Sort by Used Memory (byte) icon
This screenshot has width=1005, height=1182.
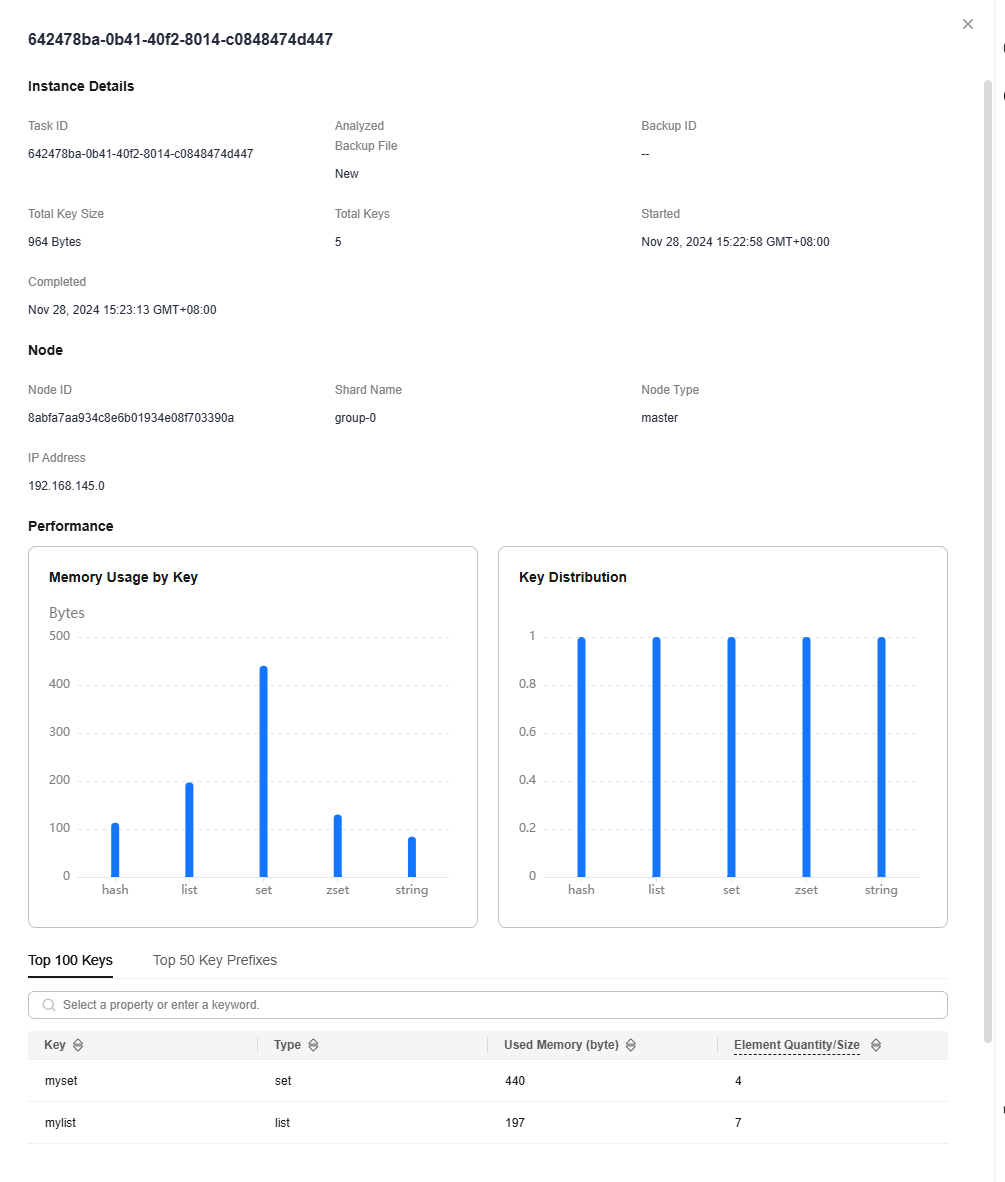click(x=631, y=1045)
